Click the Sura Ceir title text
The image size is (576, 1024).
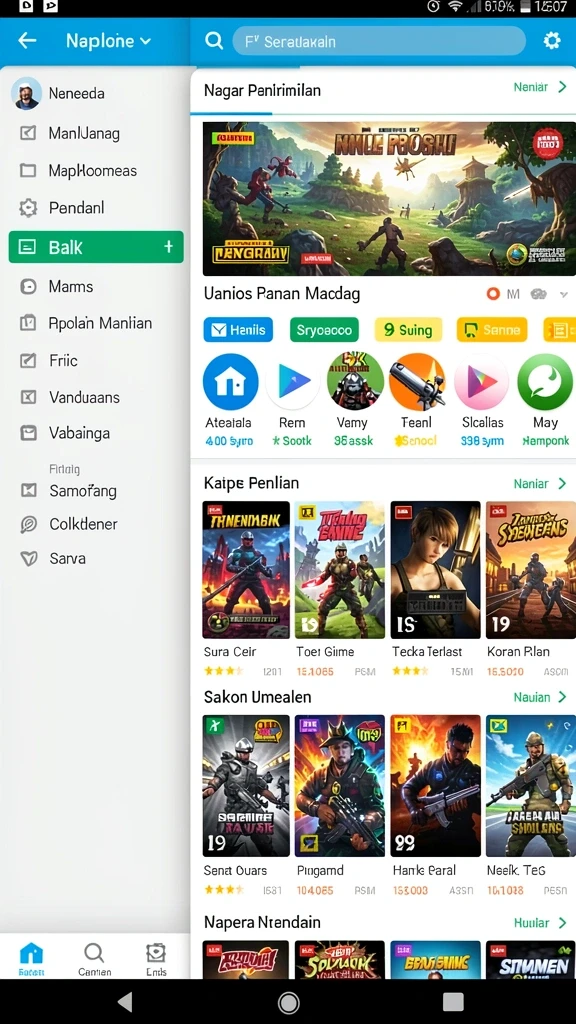[230, 652]
